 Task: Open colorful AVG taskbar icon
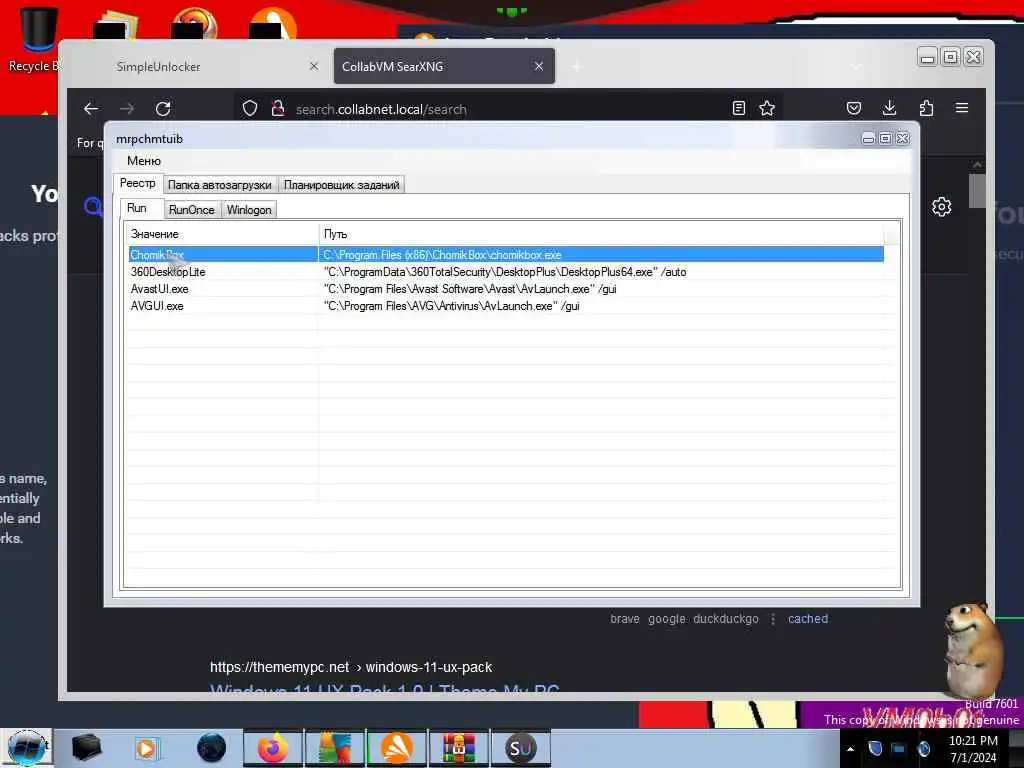334,748
